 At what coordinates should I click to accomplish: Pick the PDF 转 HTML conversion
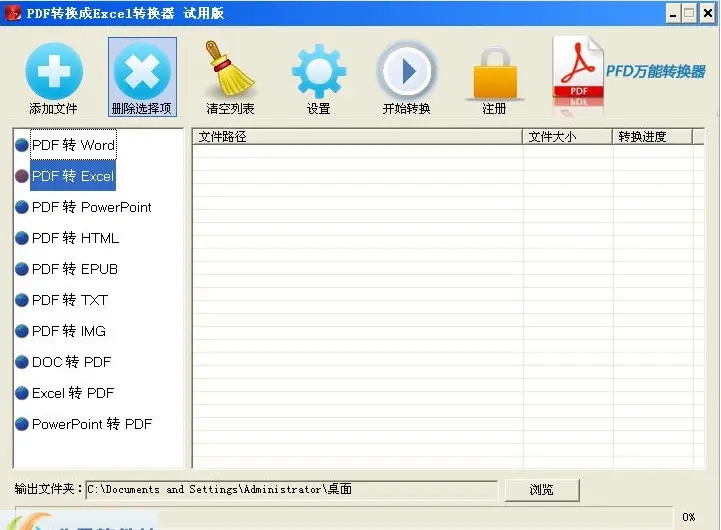click(75, 238)
